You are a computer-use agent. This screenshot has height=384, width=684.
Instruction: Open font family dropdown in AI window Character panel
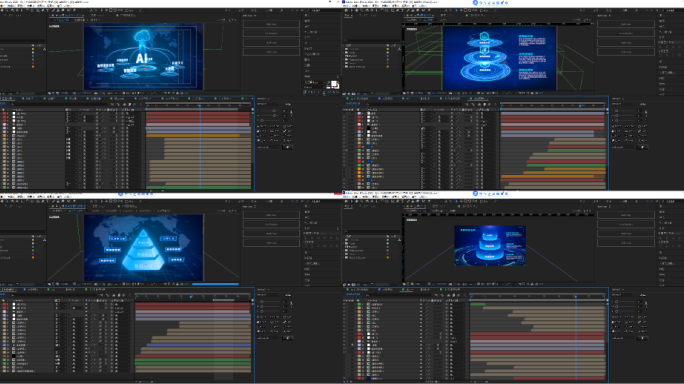coord(322,76)
